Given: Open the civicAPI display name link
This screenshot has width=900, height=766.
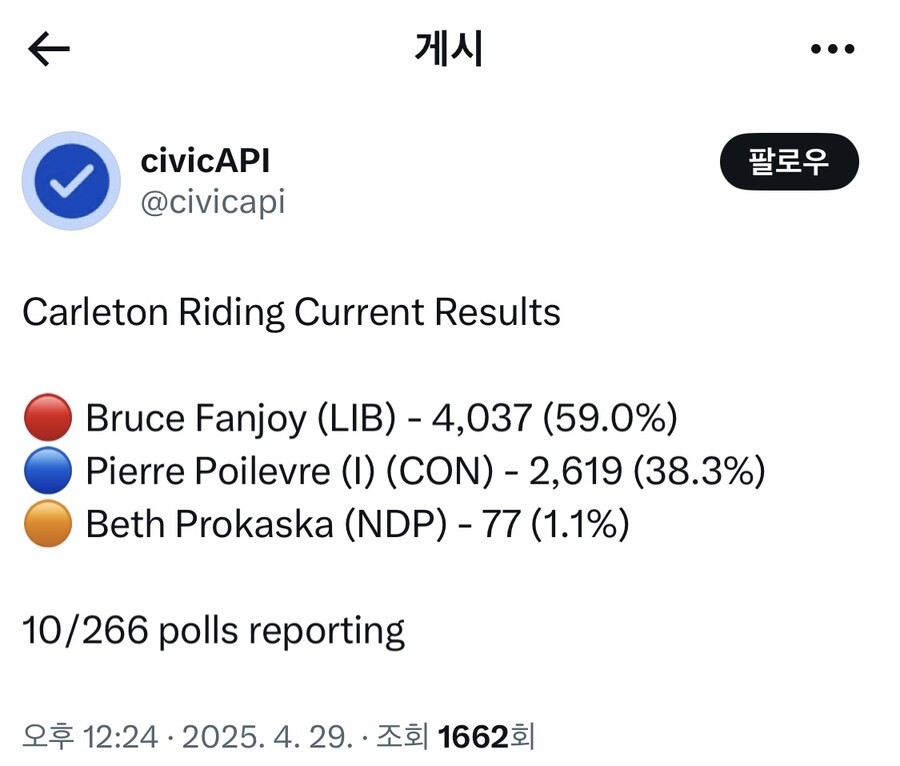Looking at the screenshot, I should point(205,160).
